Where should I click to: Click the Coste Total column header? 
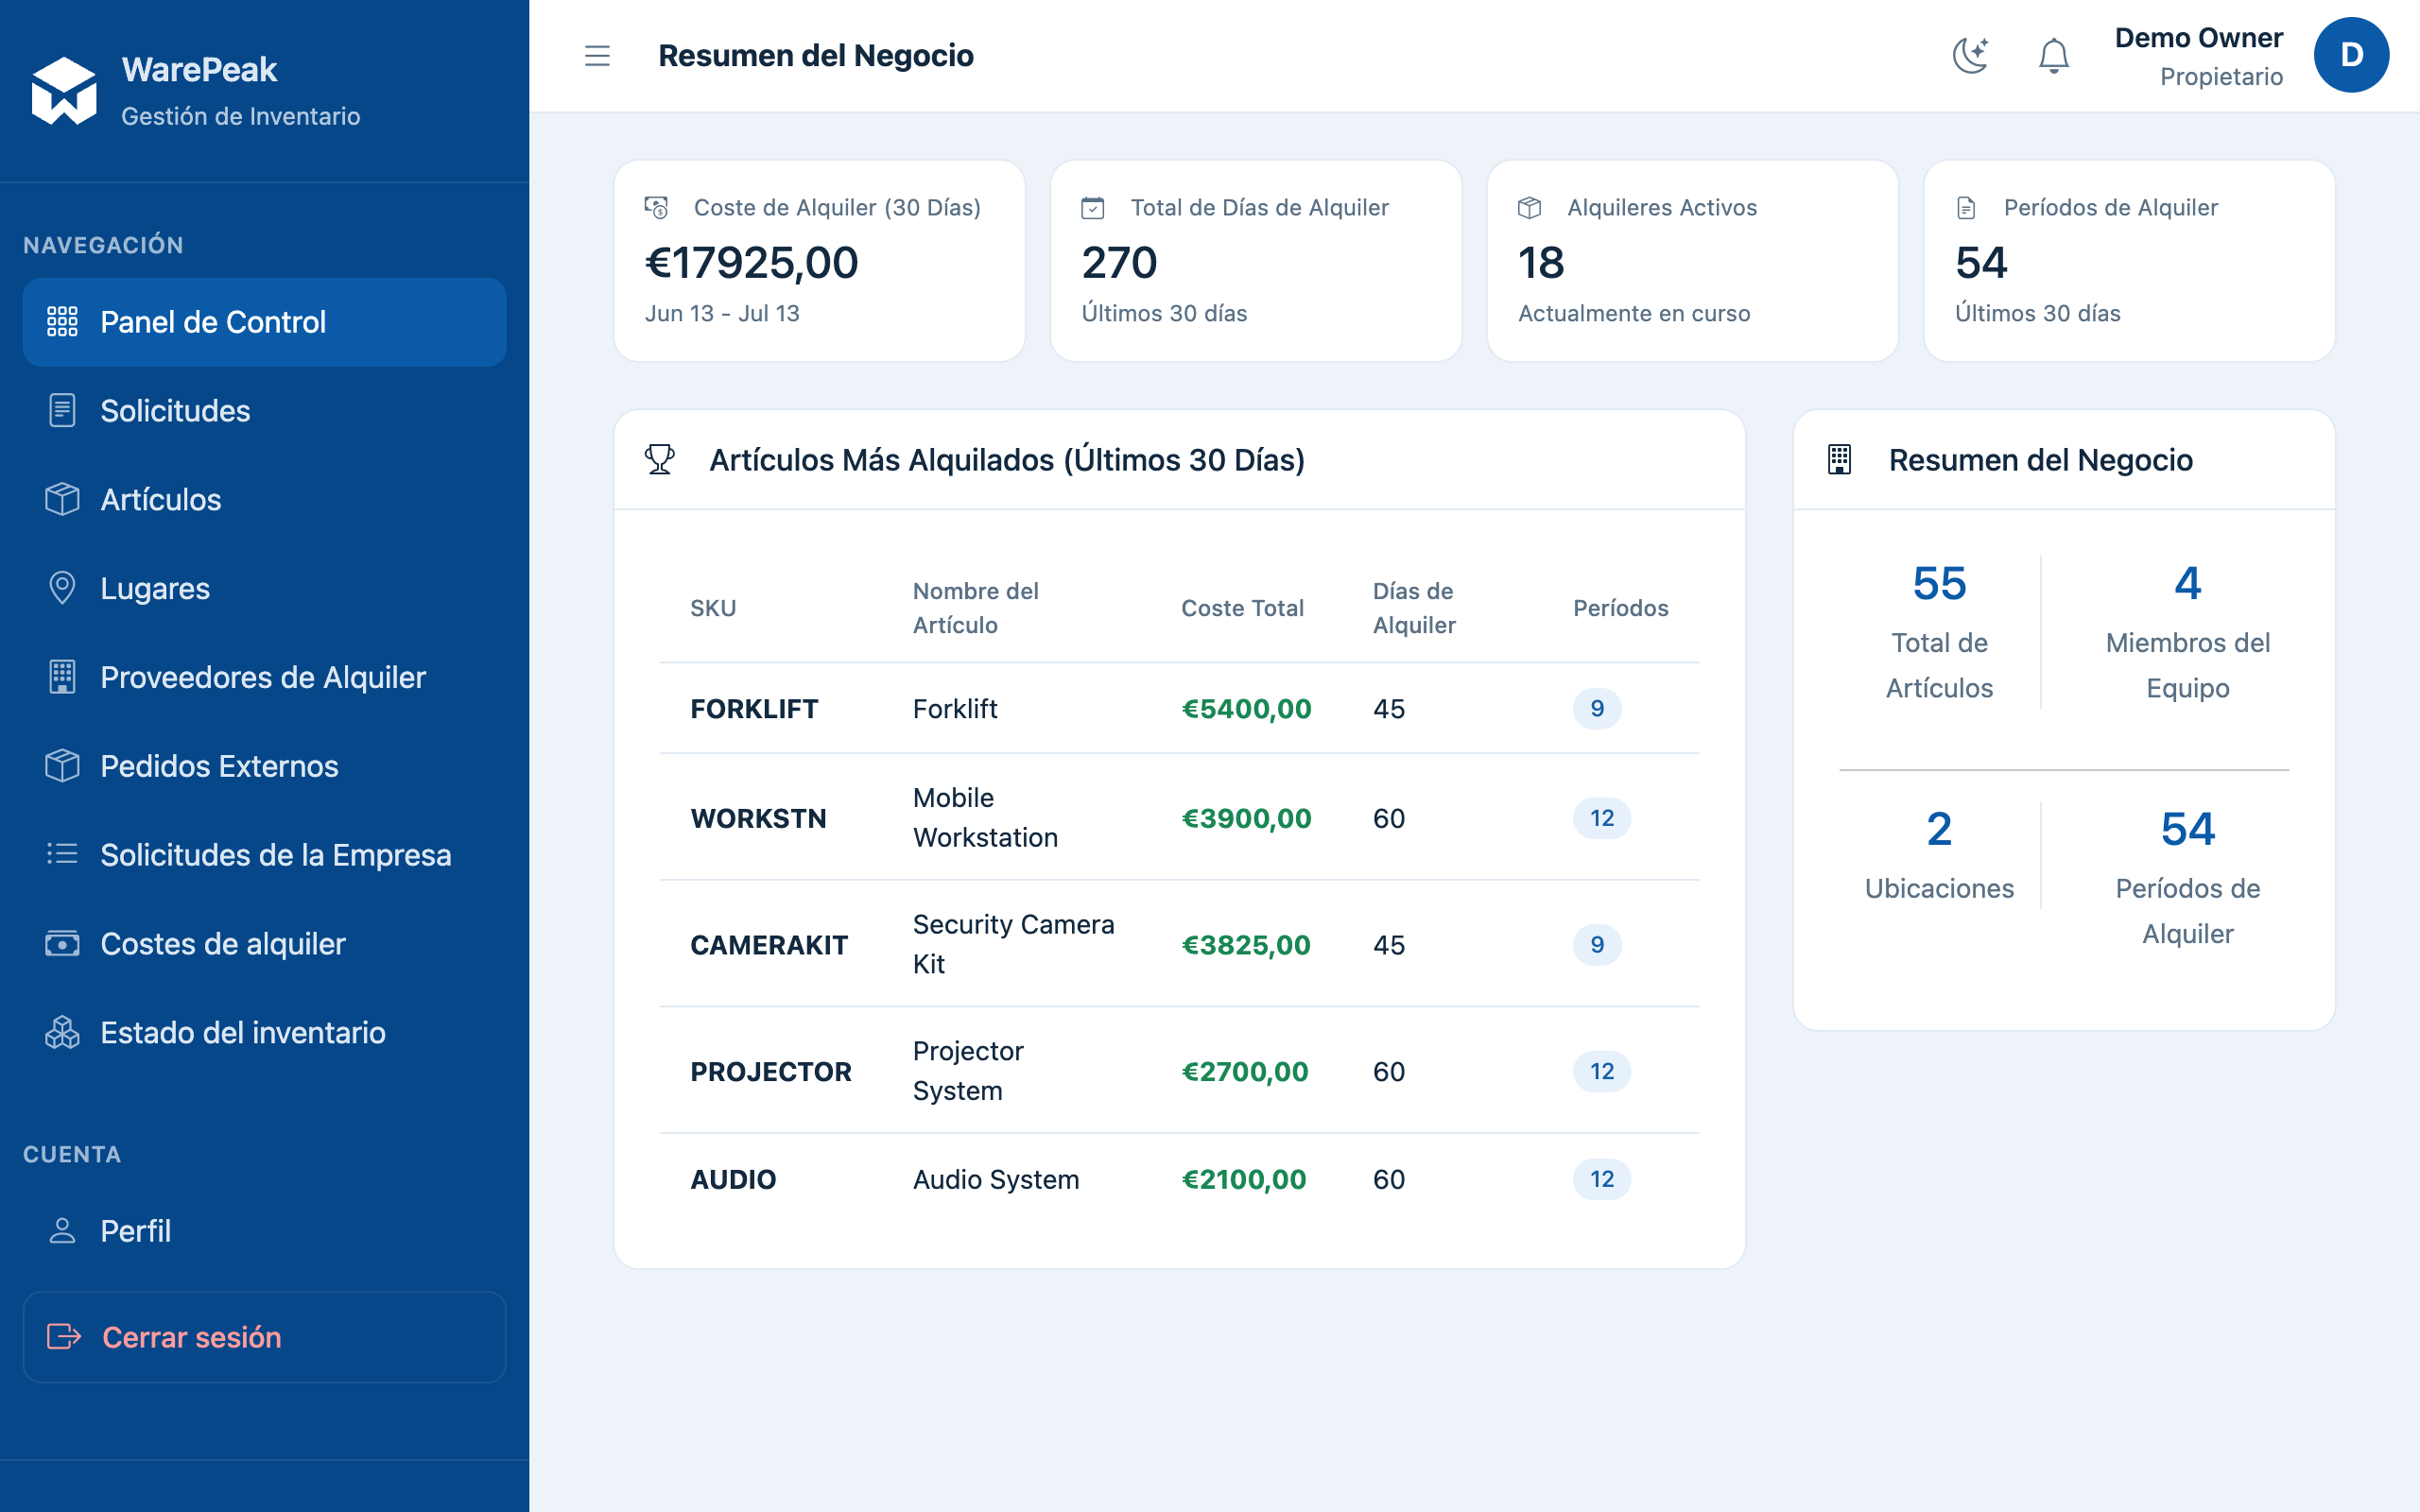[x=1242, y=608]
